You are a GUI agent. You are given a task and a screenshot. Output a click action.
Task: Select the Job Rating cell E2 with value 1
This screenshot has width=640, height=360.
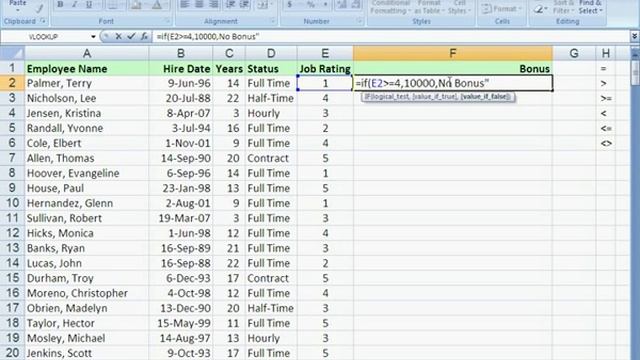pos(325,83)
